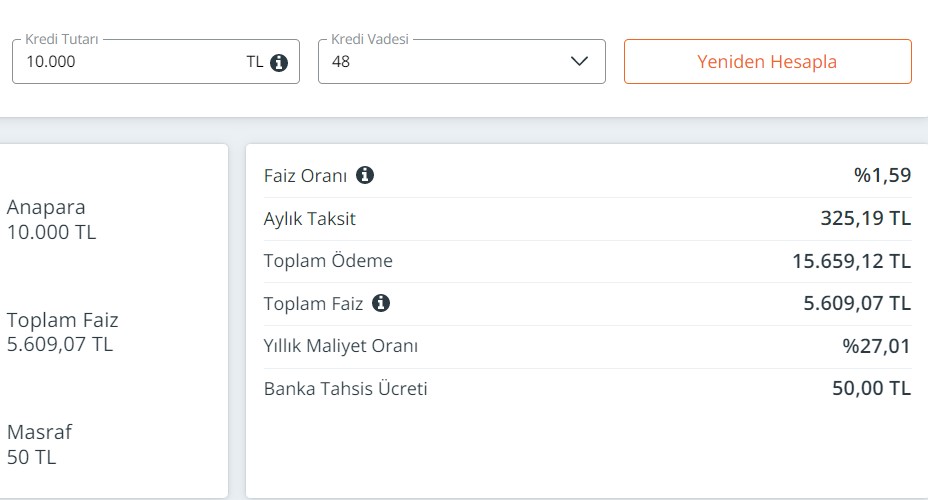
Task: Click the 50,00 TL bank fee value
Action: point(872,388)
